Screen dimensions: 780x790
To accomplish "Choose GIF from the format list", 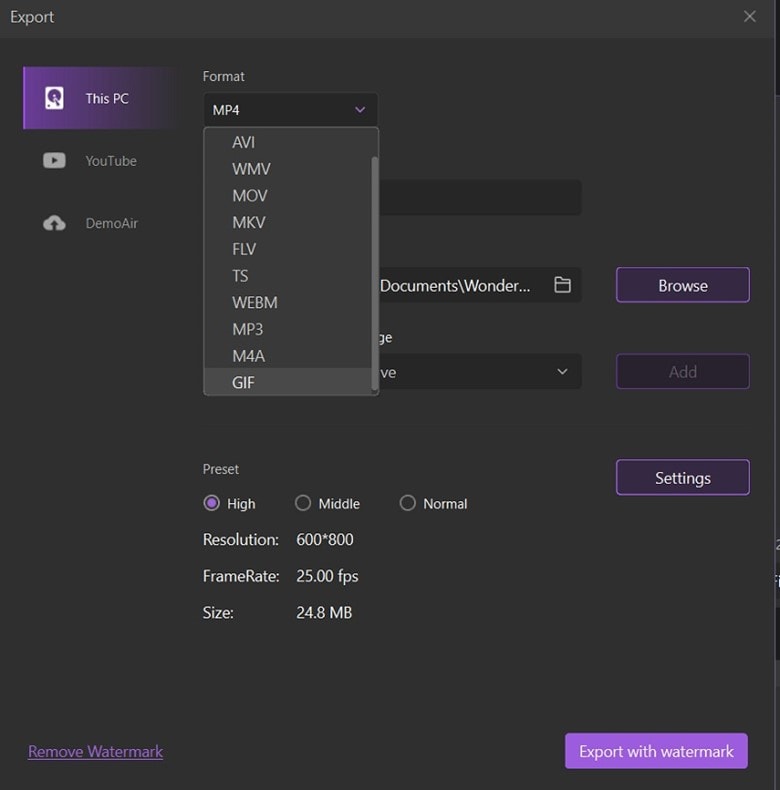I will [244, 382].
